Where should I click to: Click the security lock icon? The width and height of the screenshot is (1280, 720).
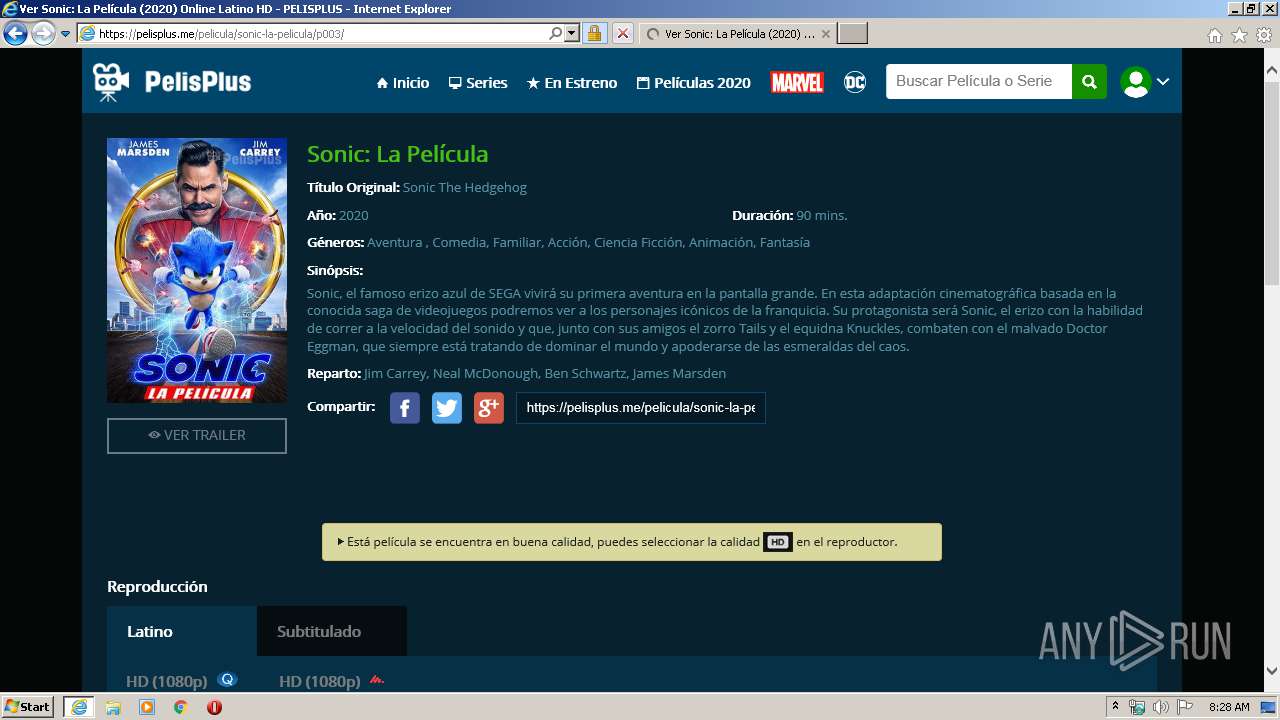pyautogui.click(x=594, y=33)
